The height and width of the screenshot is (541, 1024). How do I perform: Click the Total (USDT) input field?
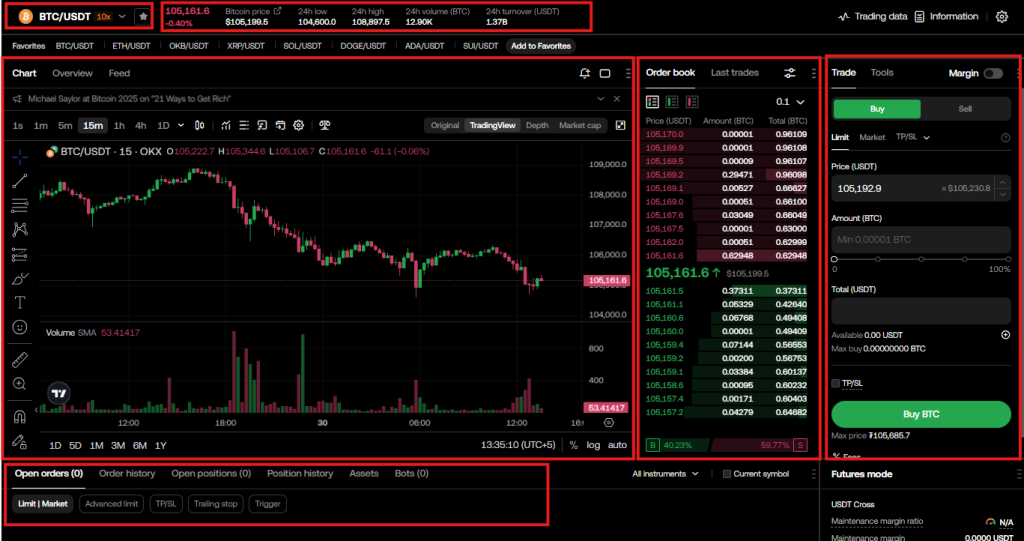point(921,311)
